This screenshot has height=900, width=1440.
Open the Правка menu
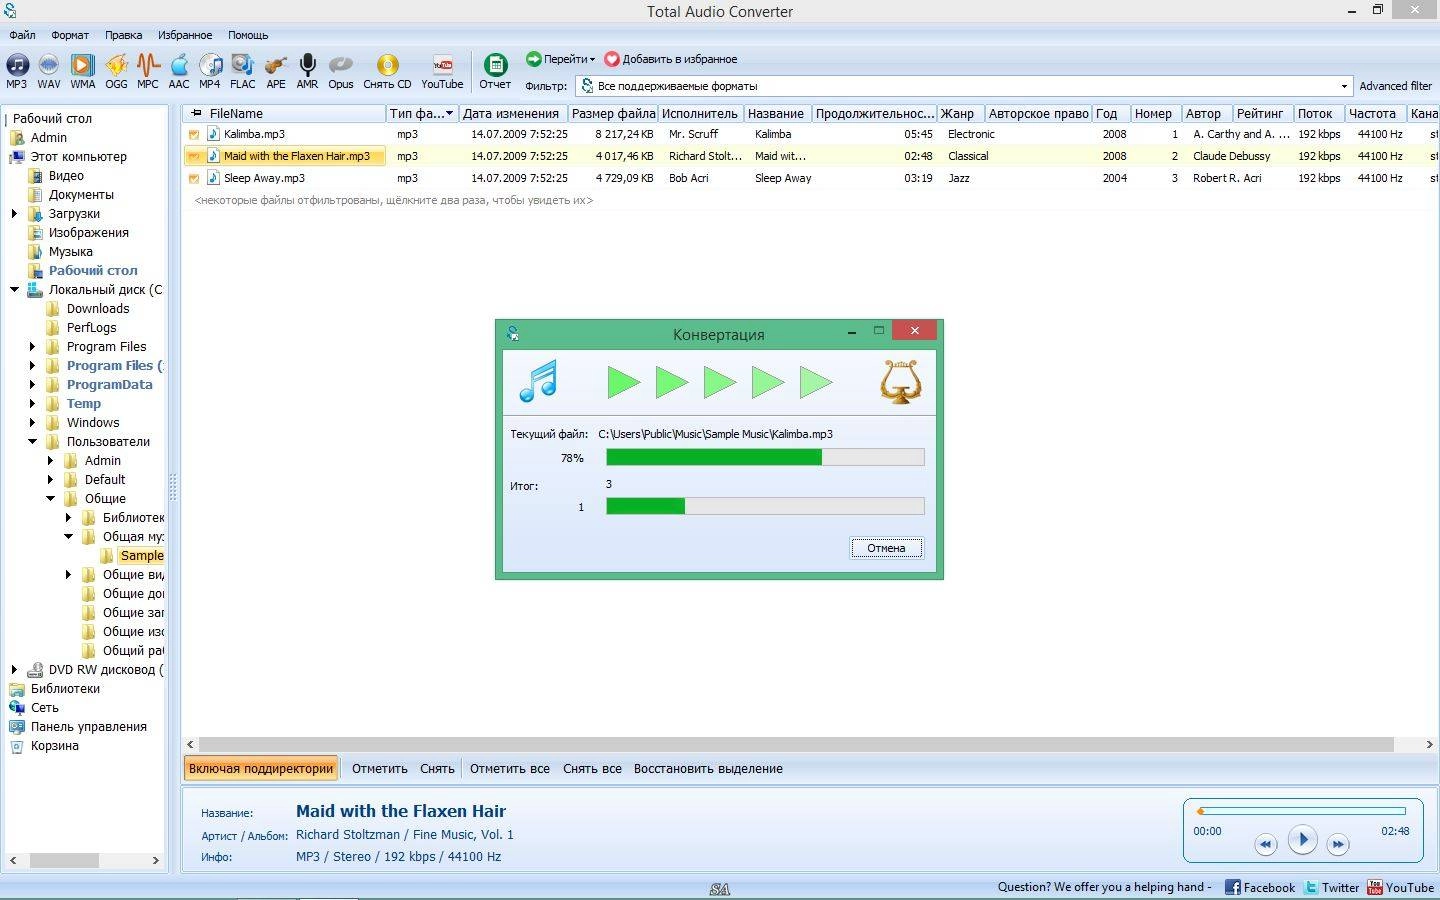[x=123, y=35]
